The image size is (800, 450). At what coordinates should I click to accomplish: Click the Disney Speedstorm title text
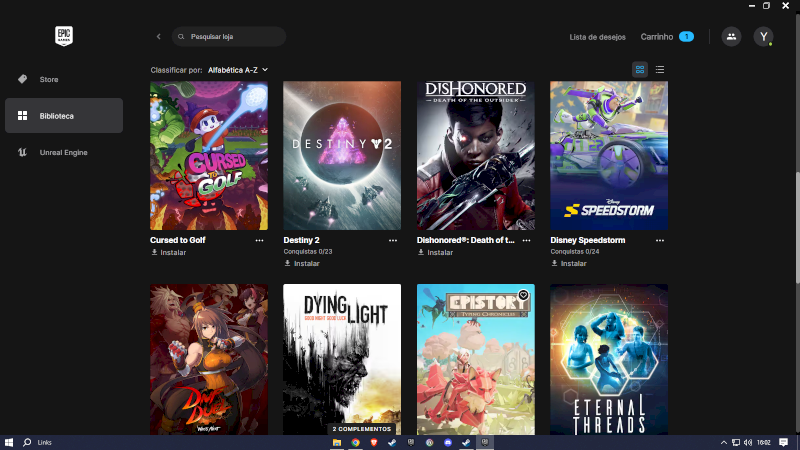click(x=588, y=240)
